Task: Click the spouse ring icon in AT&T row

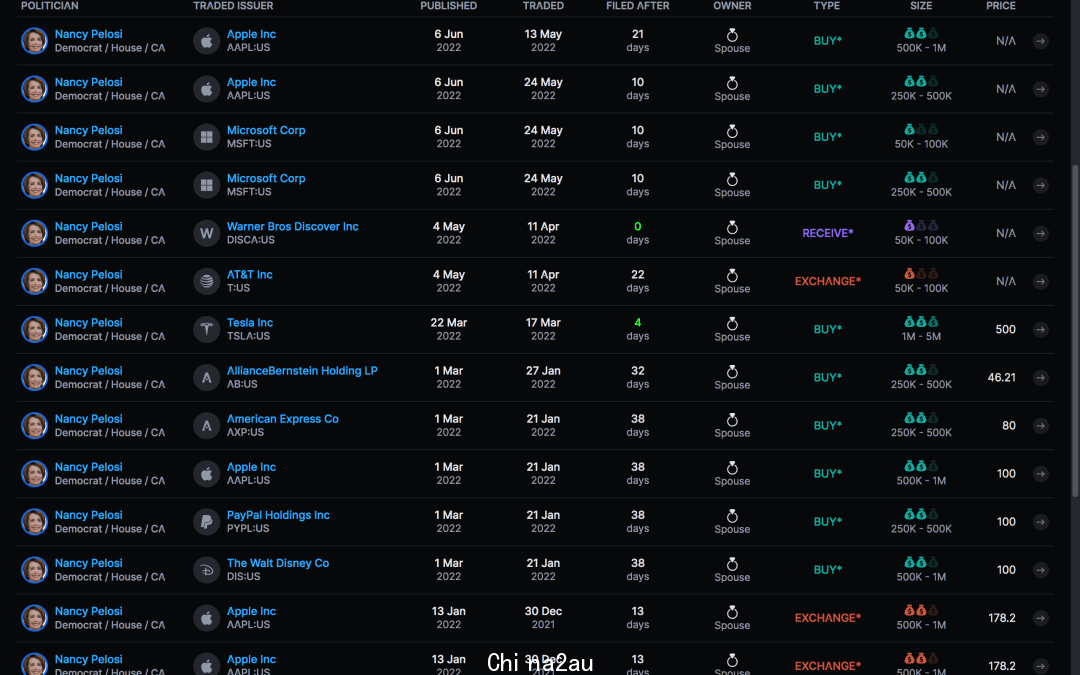Action: point(732,276)
